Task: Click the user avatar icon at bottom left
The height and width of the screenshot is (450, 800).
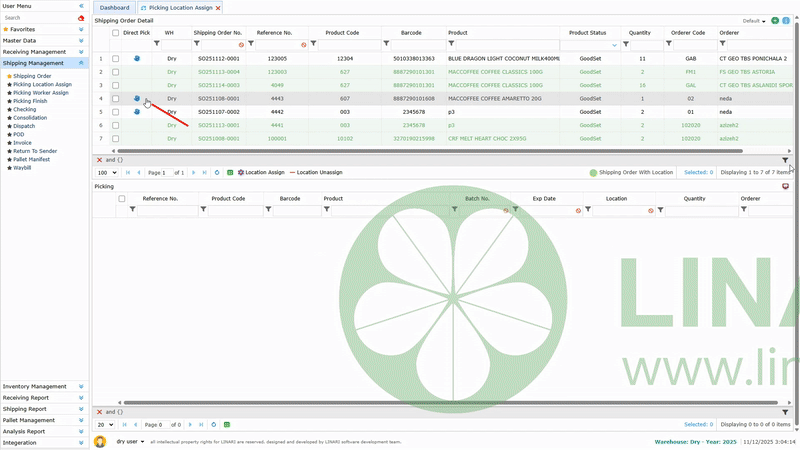Action: coord(100,441)
